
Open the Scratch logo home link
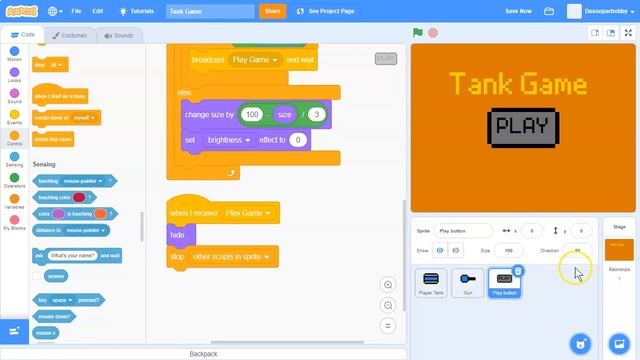(22, 11)
